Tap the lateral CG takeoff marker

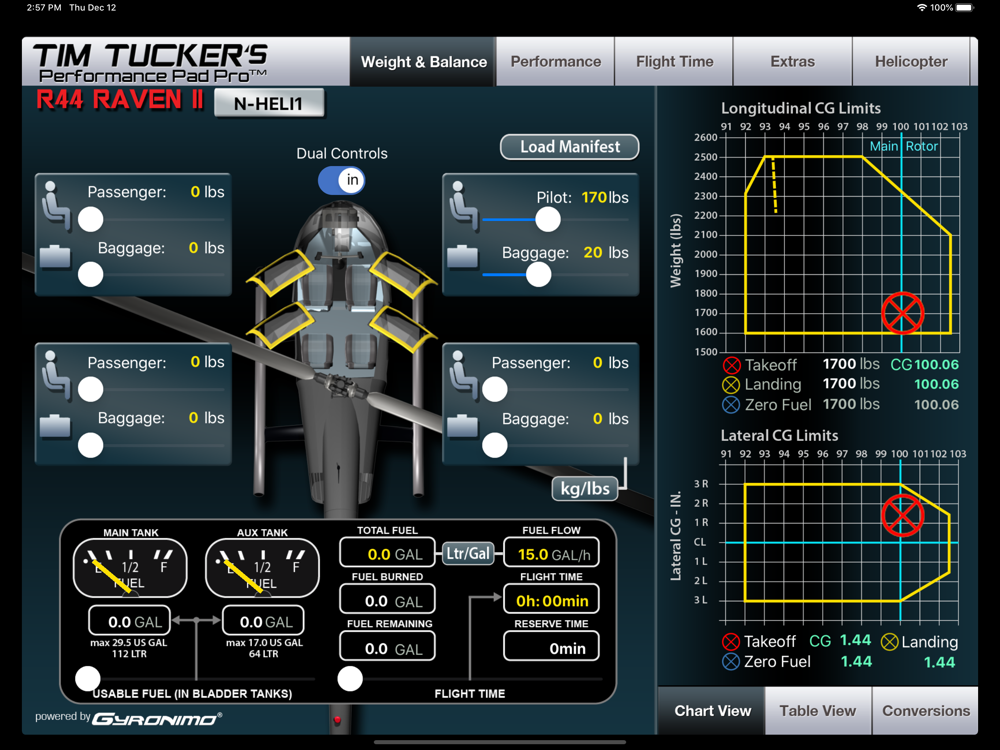click(x=902, y=515)
